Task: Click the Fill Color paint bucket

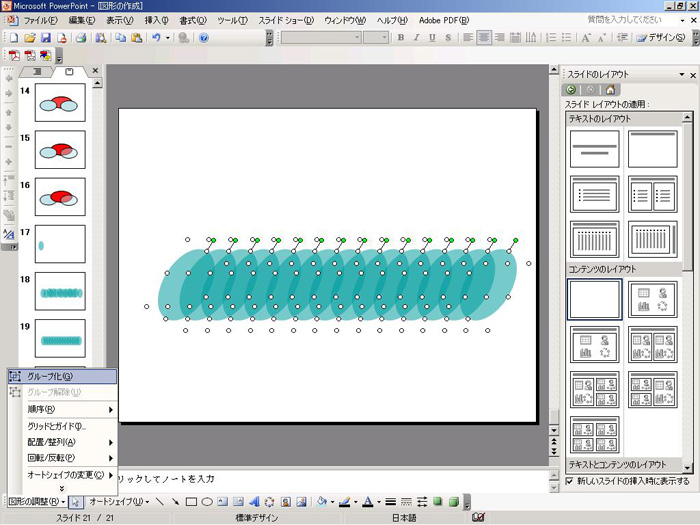Action: click(x=321, y=502)
